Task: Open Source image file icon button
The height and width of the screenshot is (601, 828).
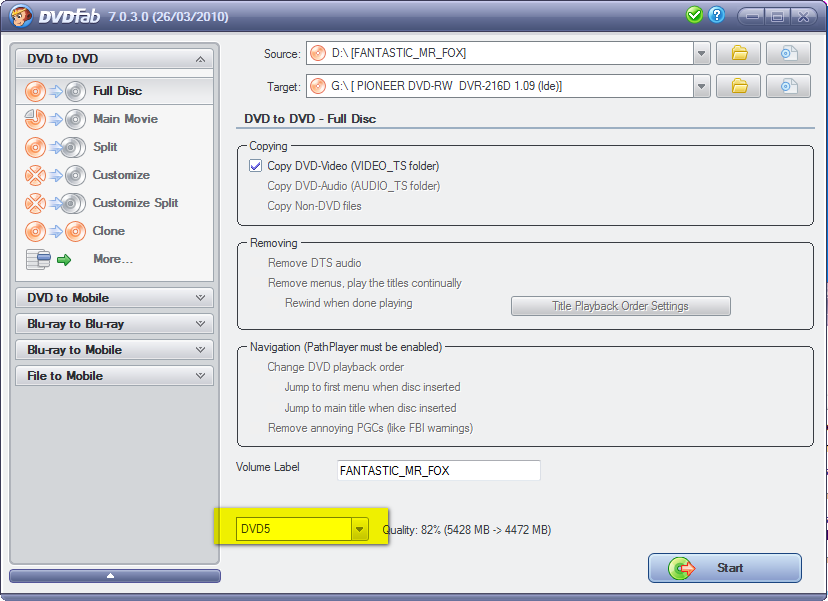Action: (788, 53)
